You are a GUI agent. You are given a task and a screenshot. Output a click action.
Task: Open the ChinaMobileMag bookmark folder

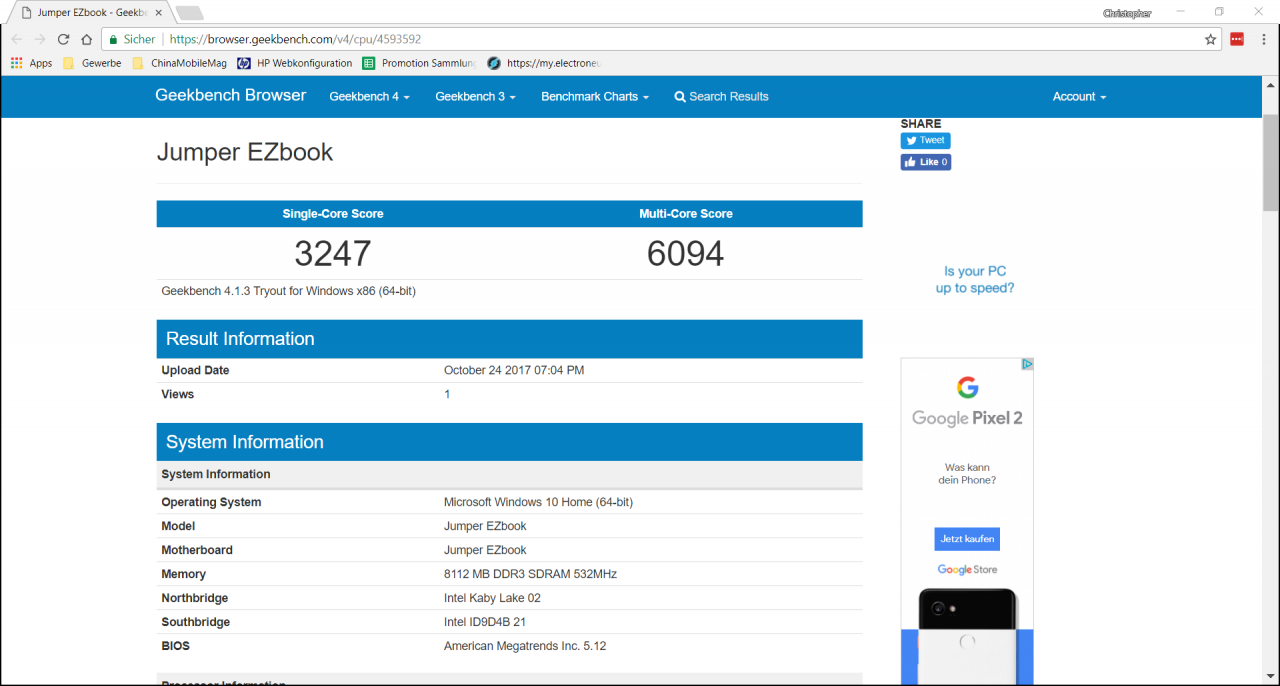coord(179,63)
